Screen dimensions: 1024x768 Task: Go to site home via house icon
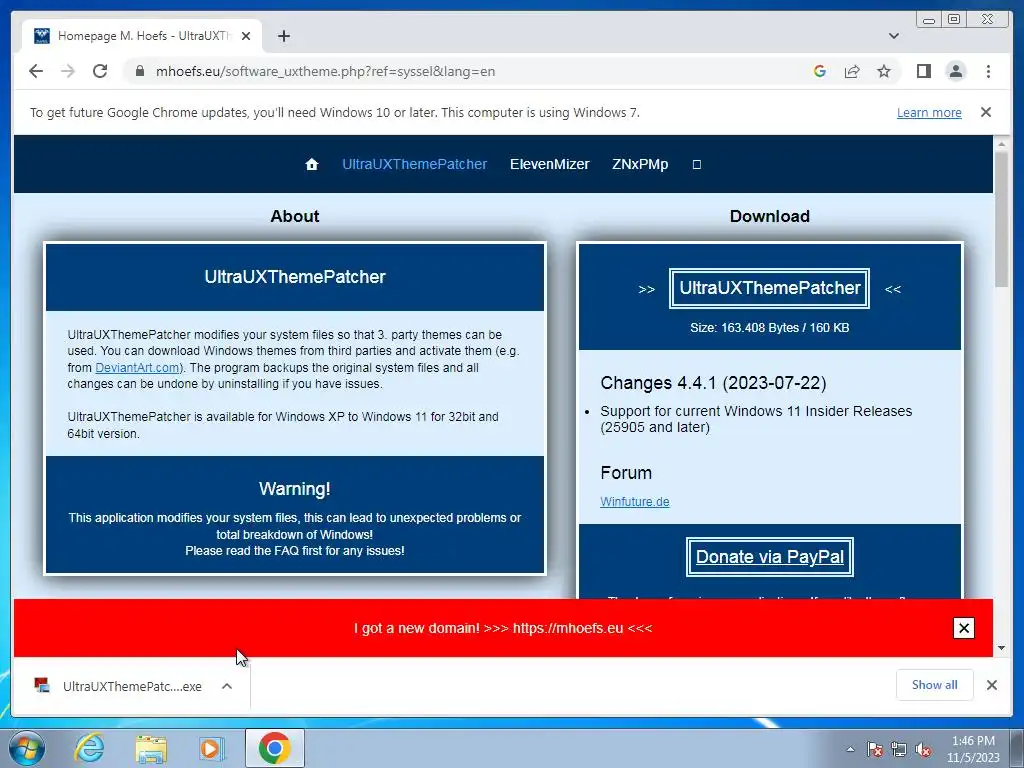click(312, 165)
